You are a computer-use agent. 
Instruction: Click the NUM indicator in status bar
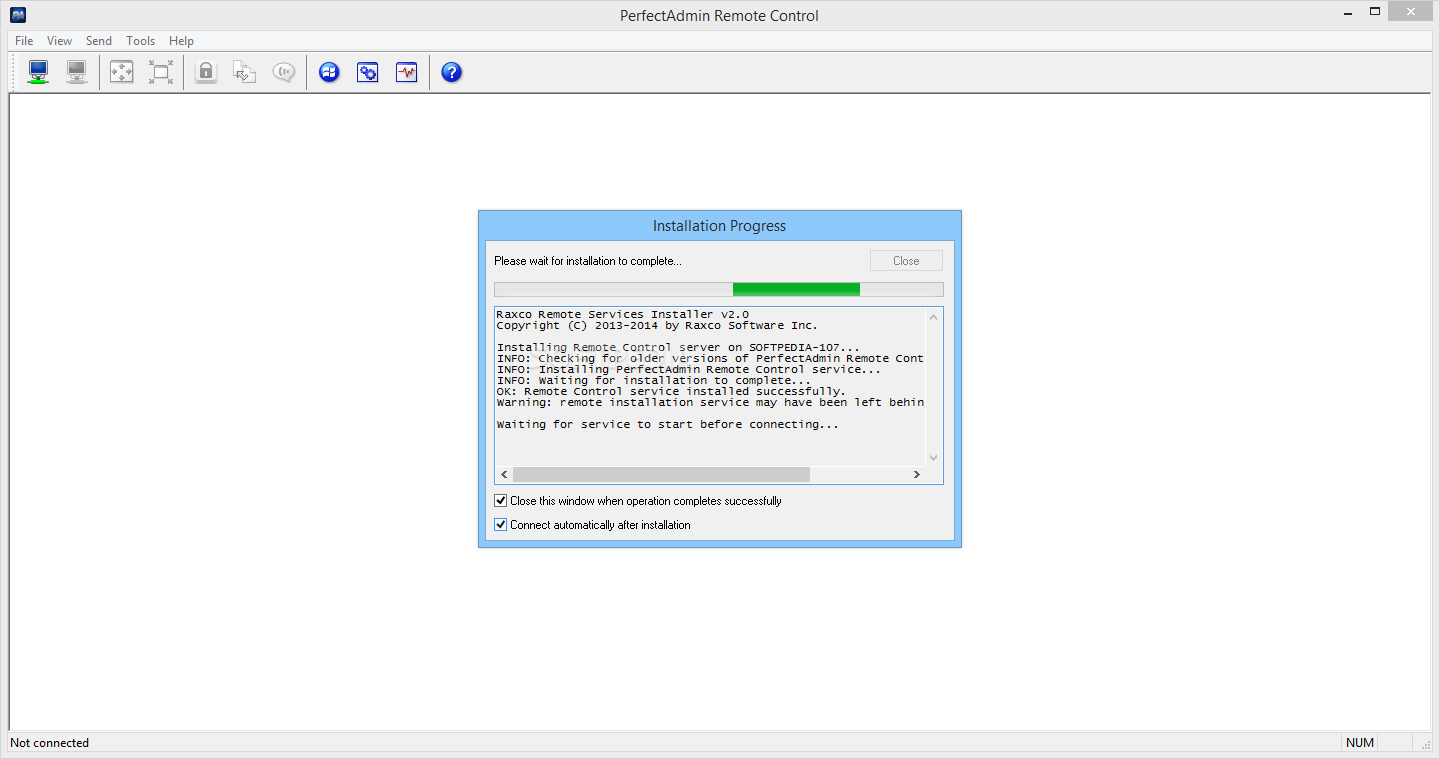coord(1360,743)
